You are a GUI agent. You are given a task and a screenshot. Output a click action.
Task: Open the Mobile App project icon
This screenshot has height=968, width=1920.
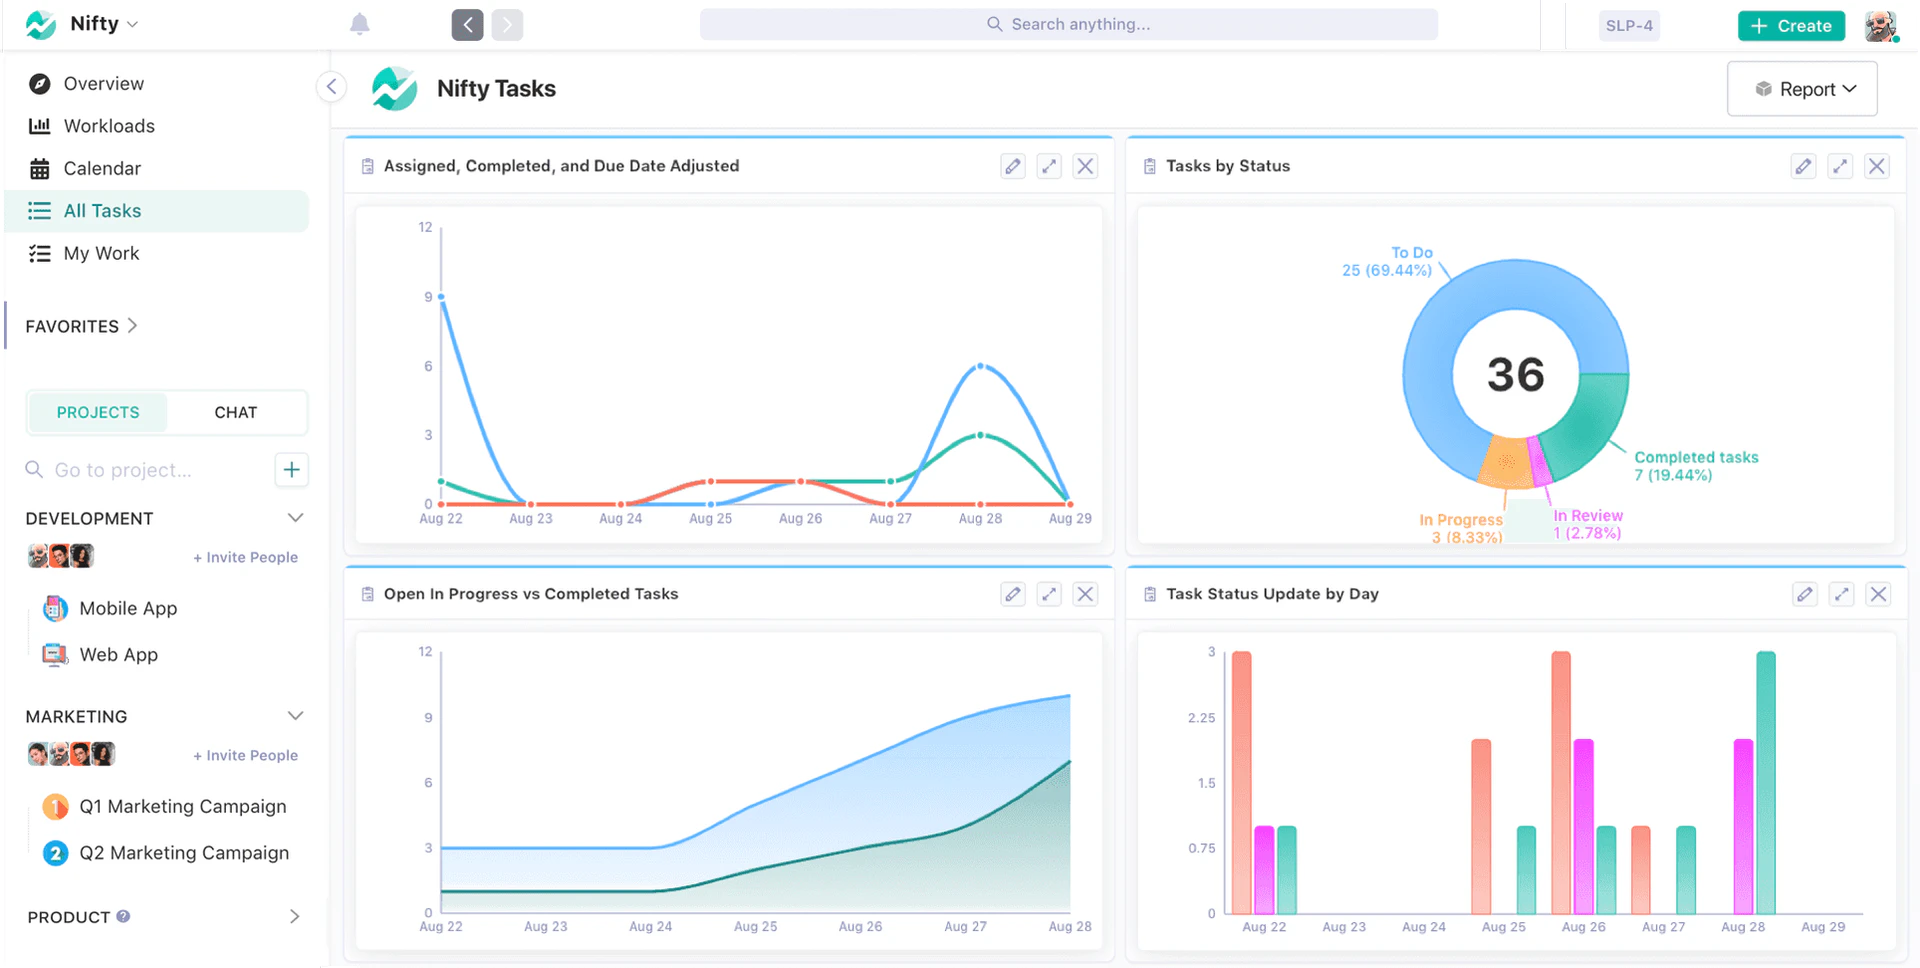(55, 608)
